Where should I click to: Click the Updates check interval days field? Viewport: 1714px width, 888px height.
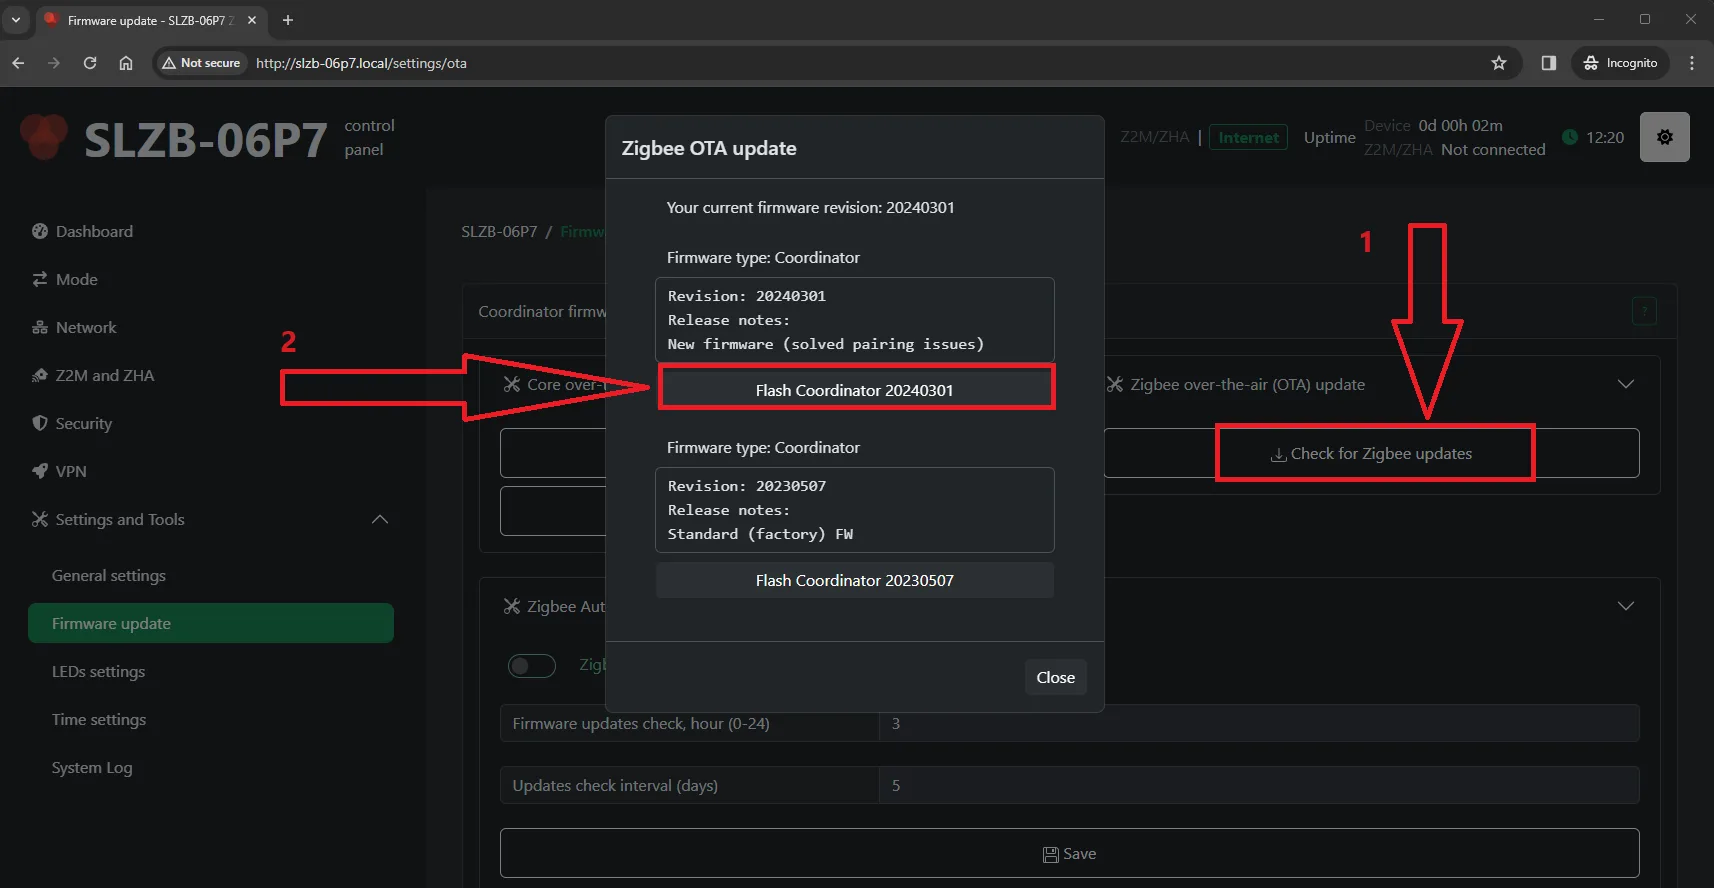click(x=1258, y=785)
